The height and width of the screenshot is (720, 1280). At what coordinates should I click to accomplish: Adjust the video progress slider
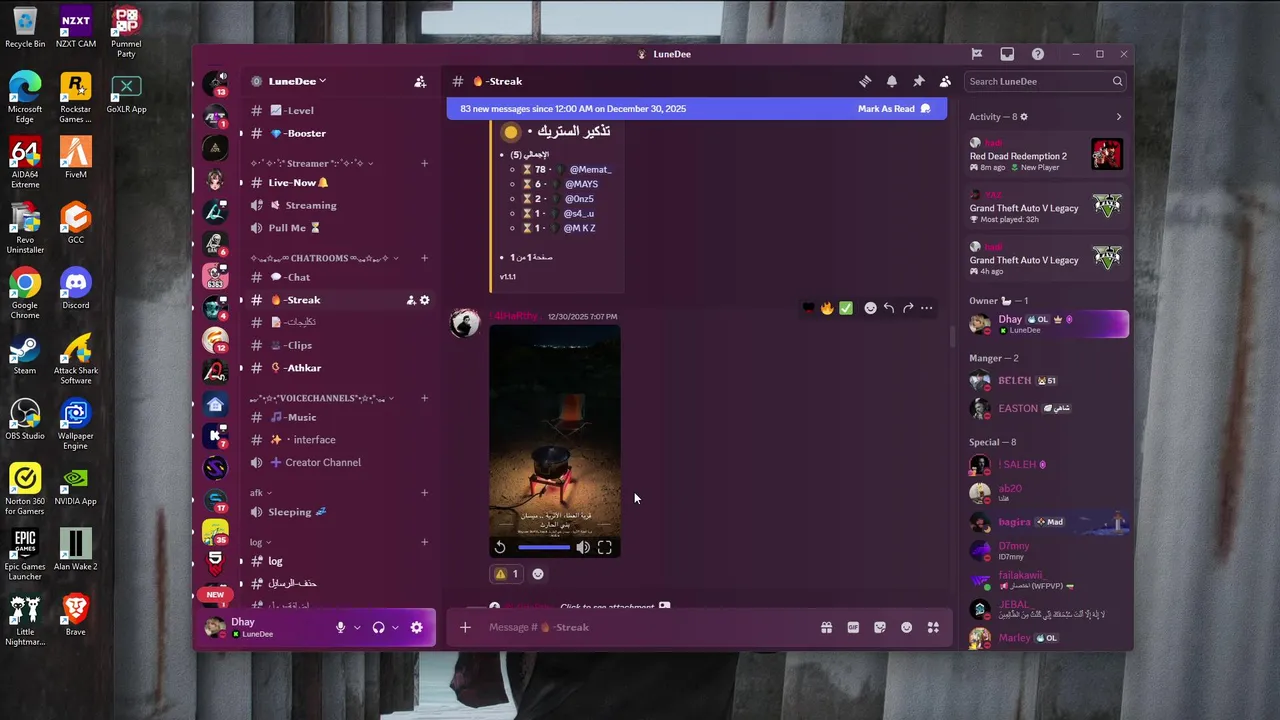pyautogui.click(x=544, y=547)
